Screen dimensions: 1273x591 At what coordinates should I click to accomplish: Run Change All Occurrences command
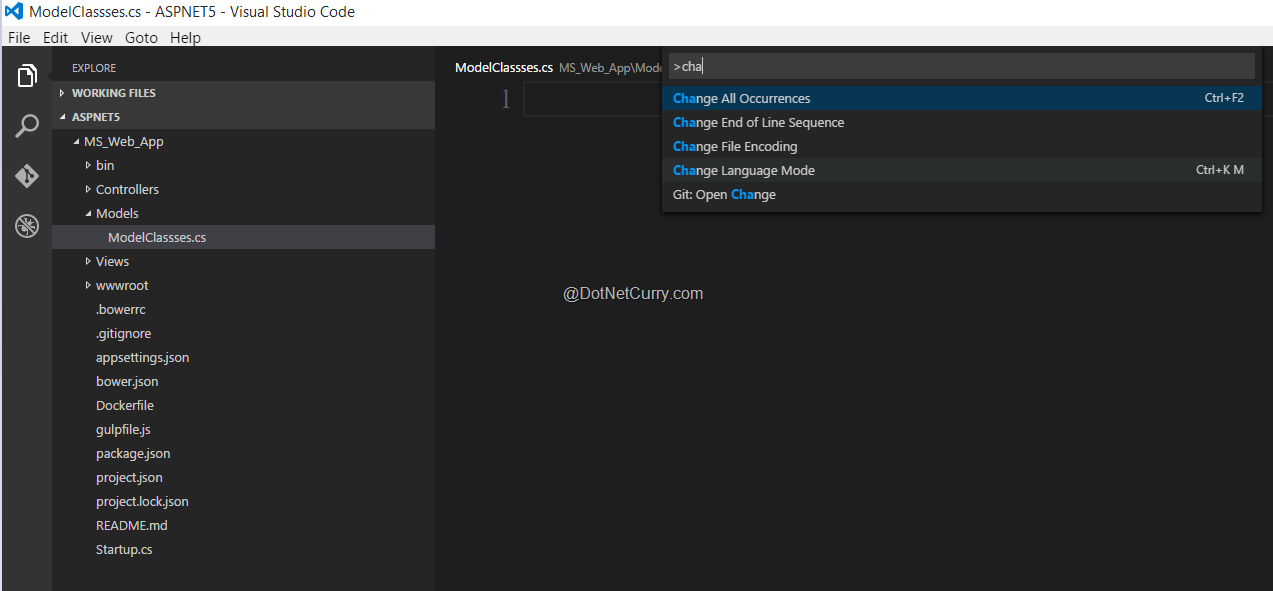click(x=961, y=98)
